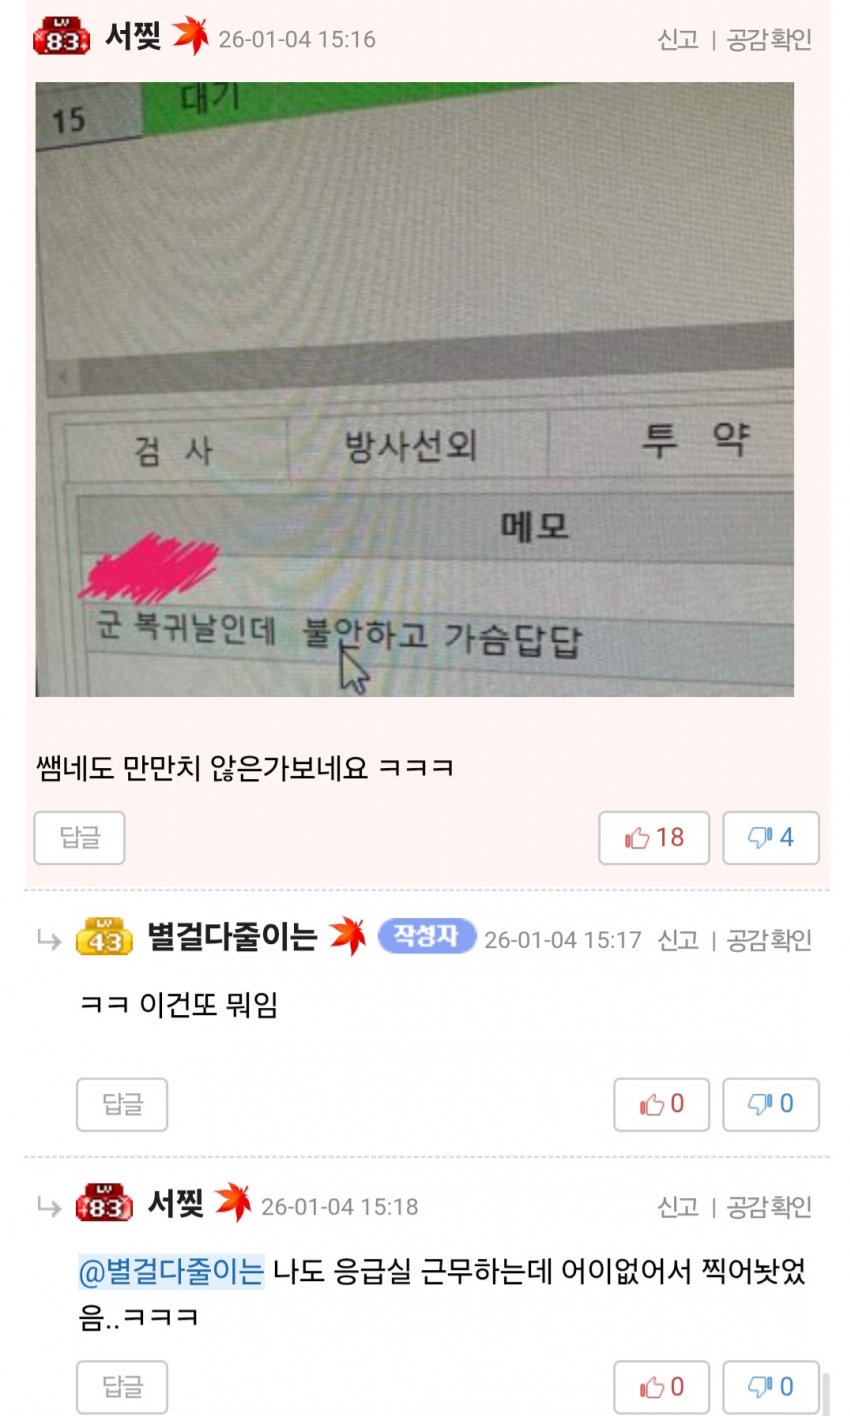Click 답글 button under top comment
850x1416 pixels.
79,838
